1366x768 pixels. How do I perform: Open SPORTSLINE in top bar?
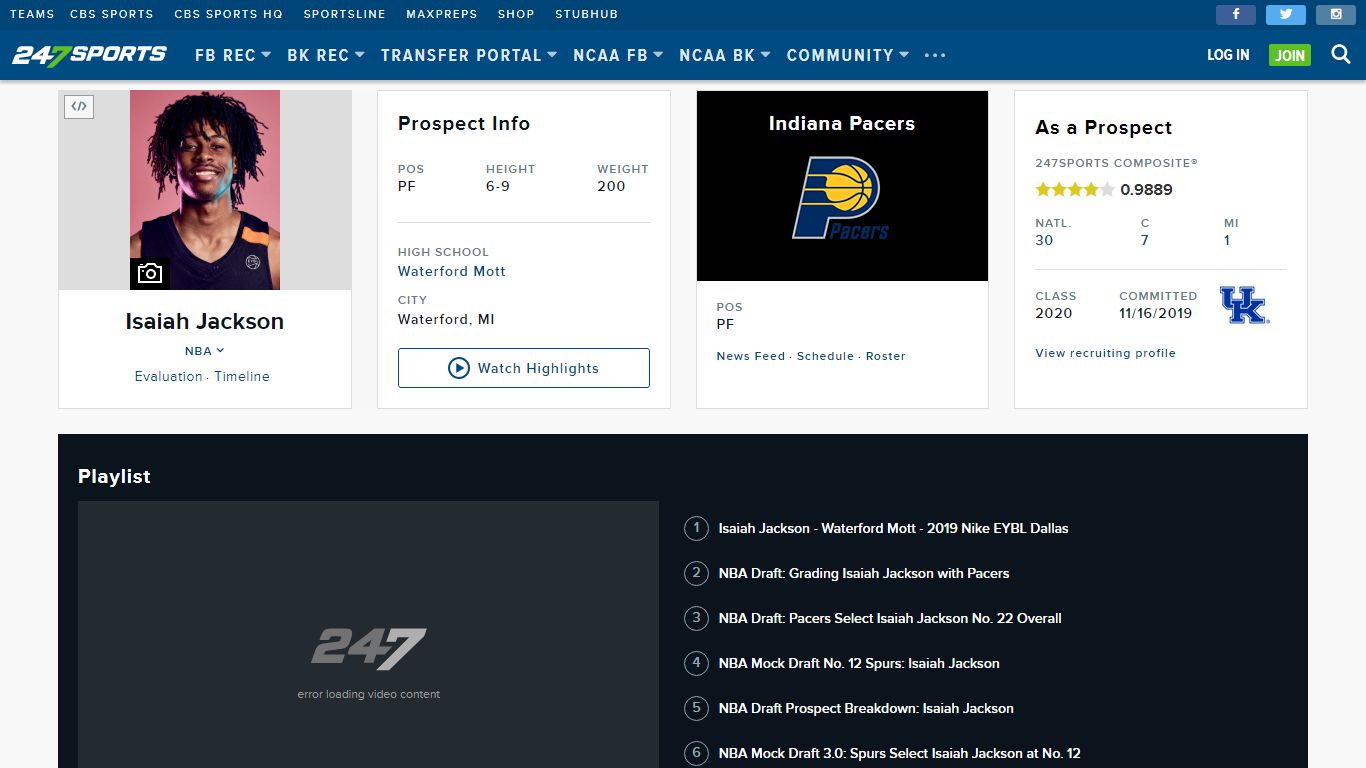pyautogui.click(x=345, y=14)
